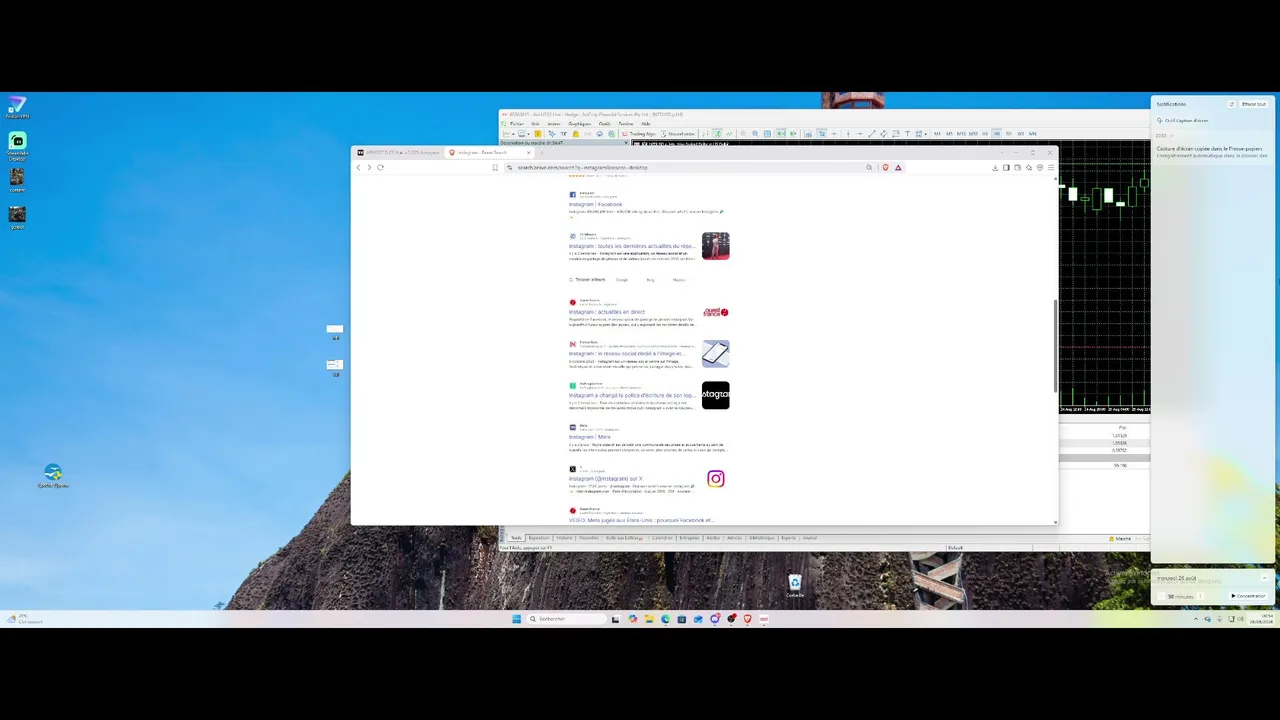Open the Proton VPN desktop icon
Viewport: 1280px width, 720px height.
tap(17, 107)
